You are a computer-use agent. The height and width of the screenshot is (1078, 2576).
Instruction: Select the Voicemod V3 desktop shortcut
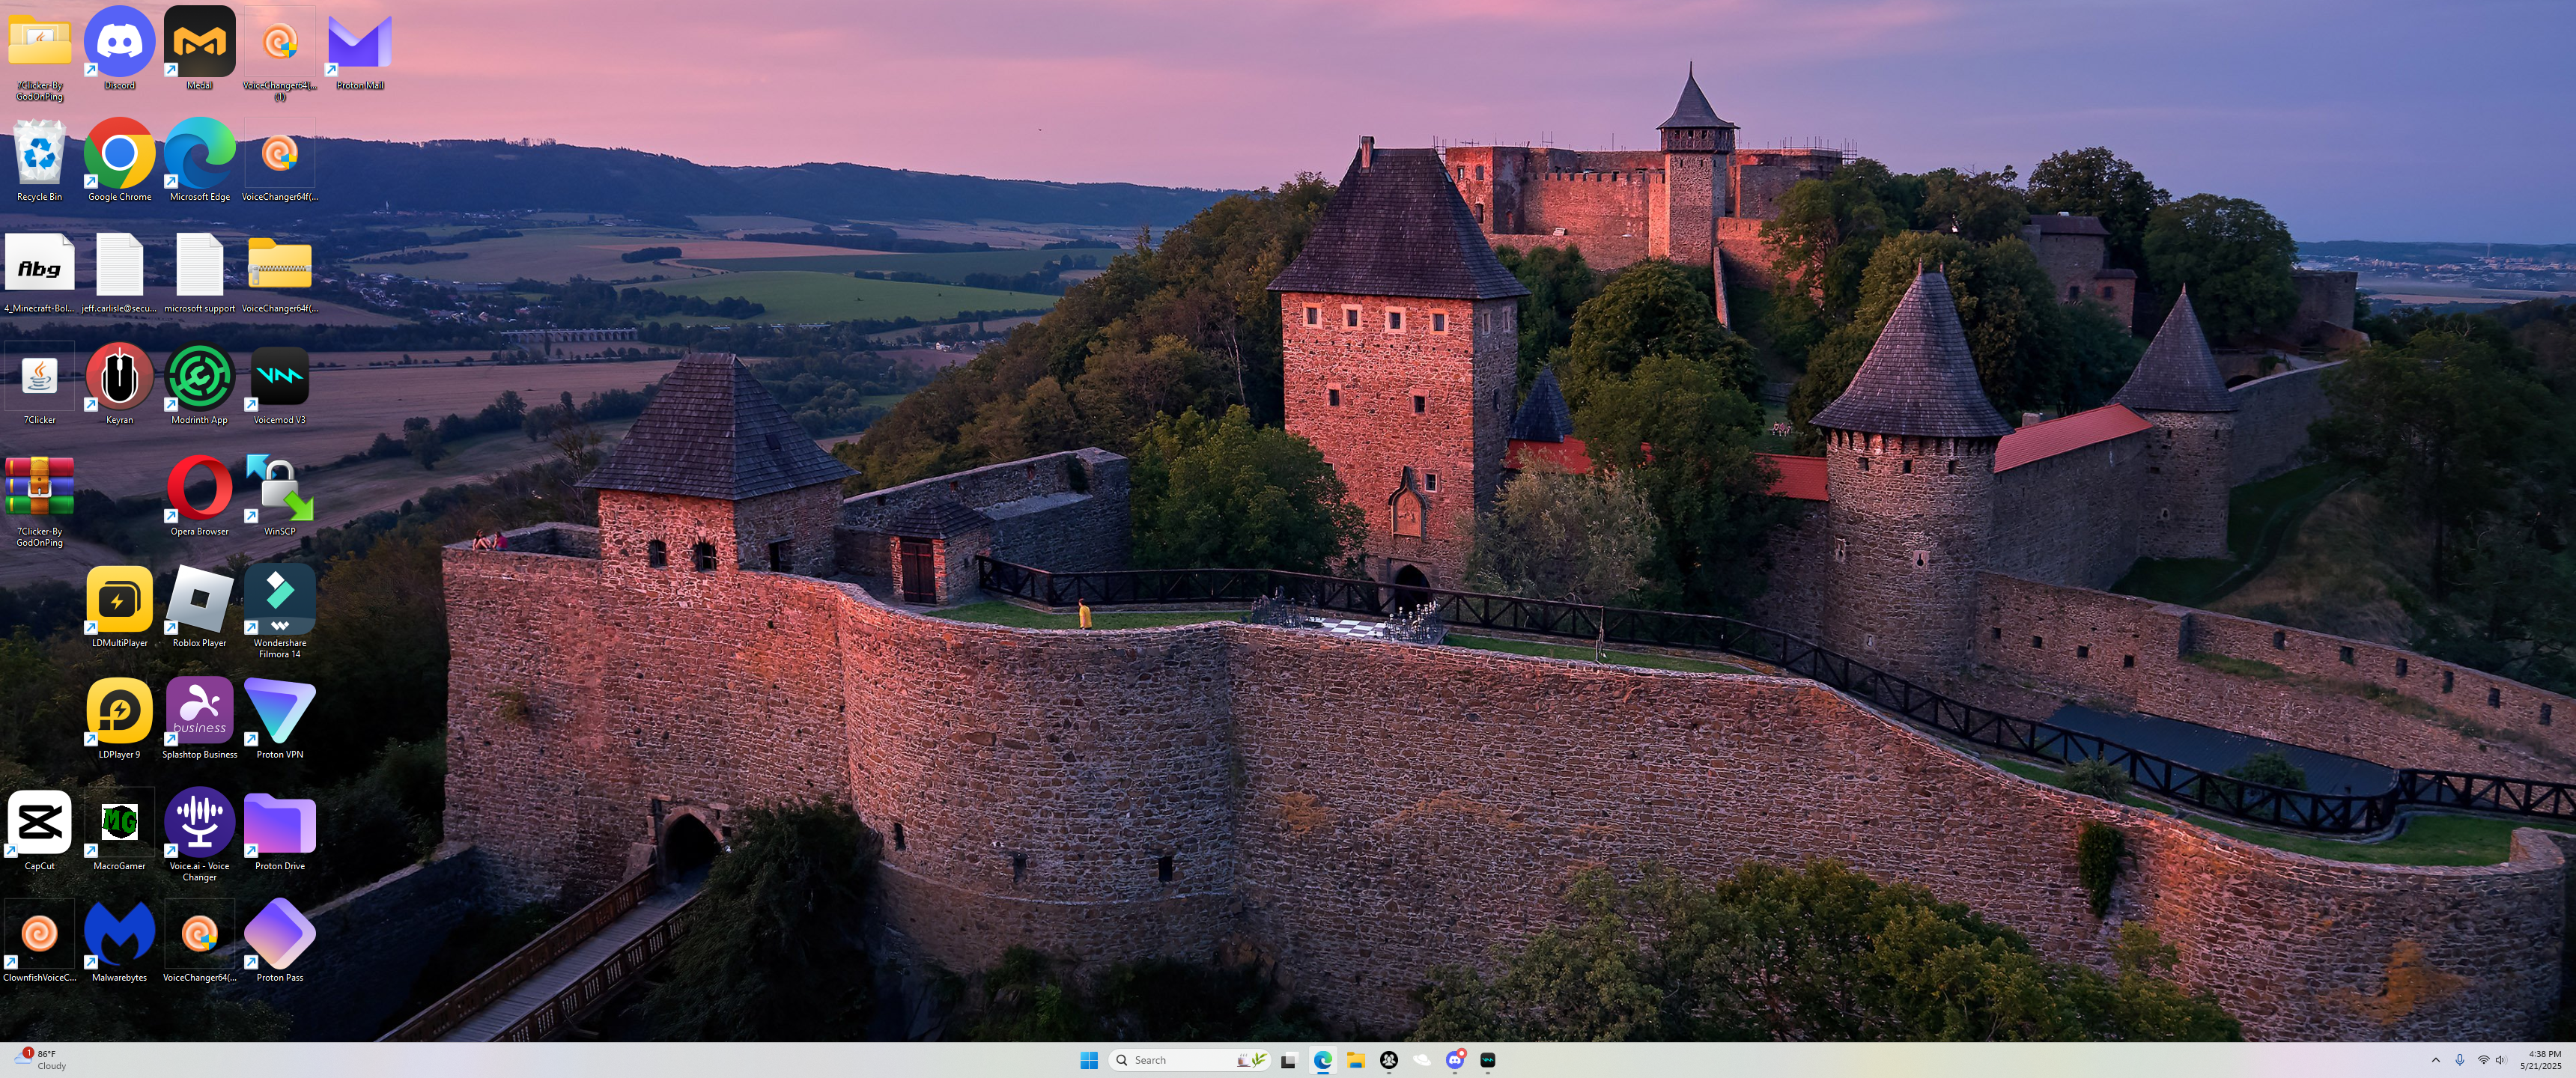tap(279, 377)
